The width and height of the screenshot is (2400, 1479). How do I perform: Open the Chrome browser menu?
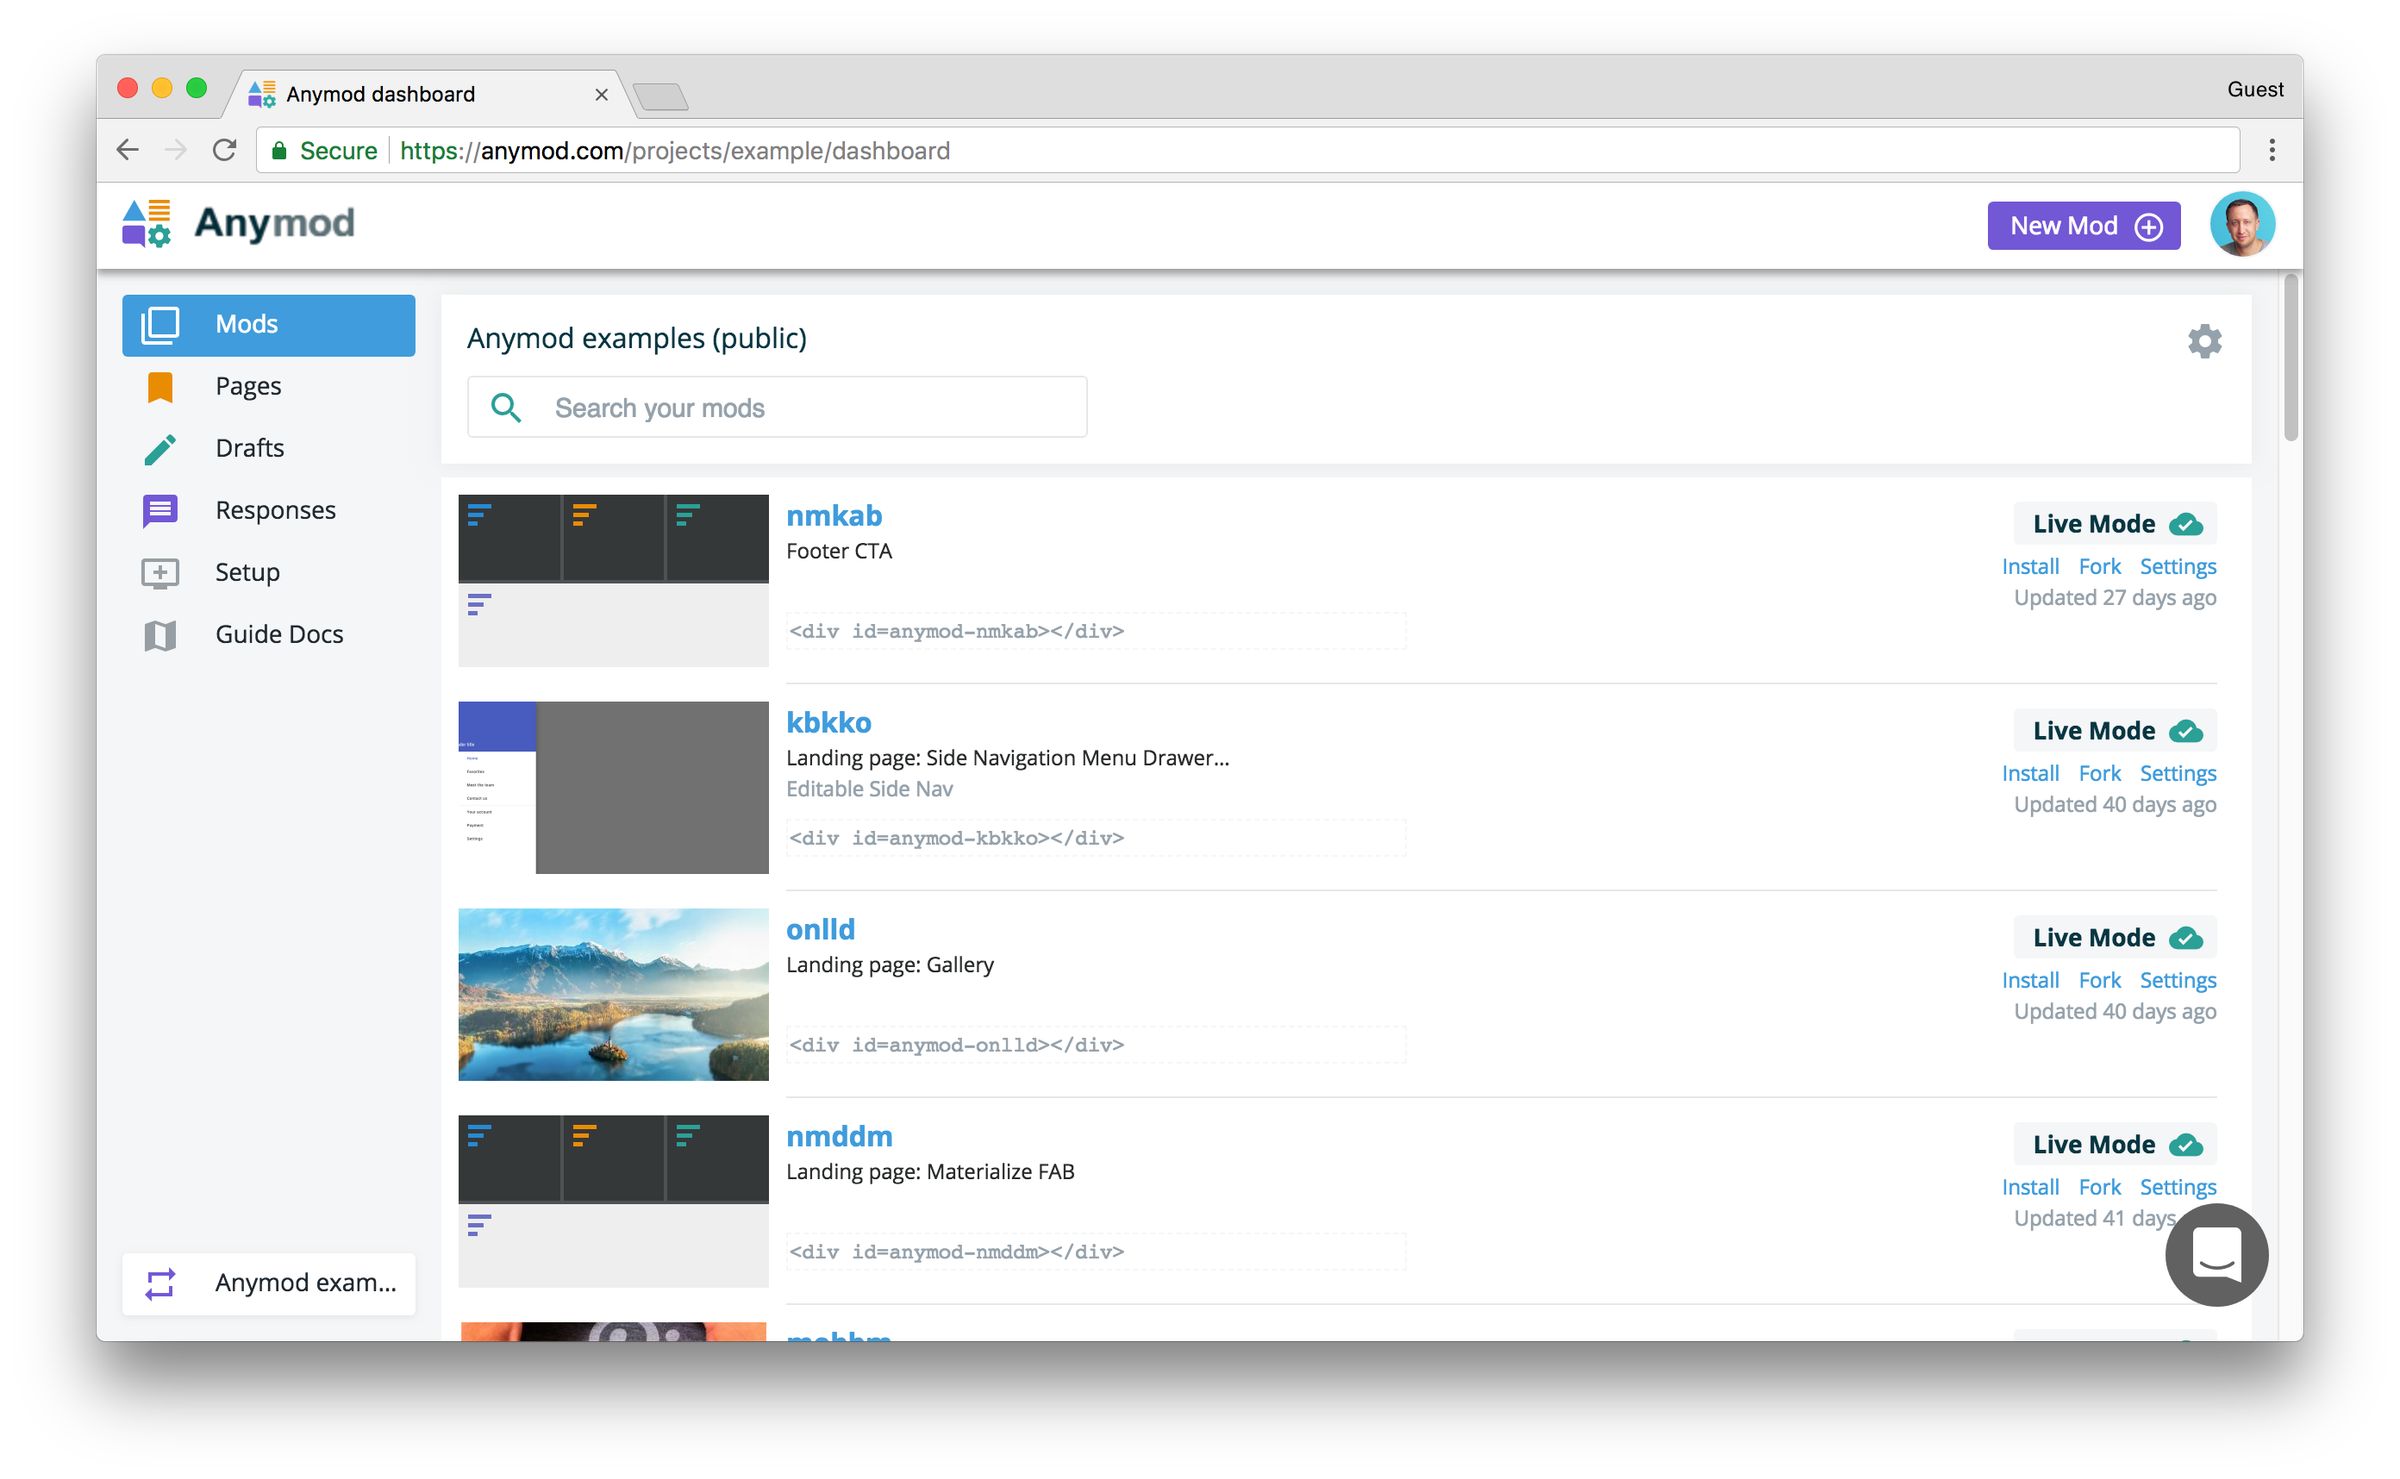(x=2271, y=150)
